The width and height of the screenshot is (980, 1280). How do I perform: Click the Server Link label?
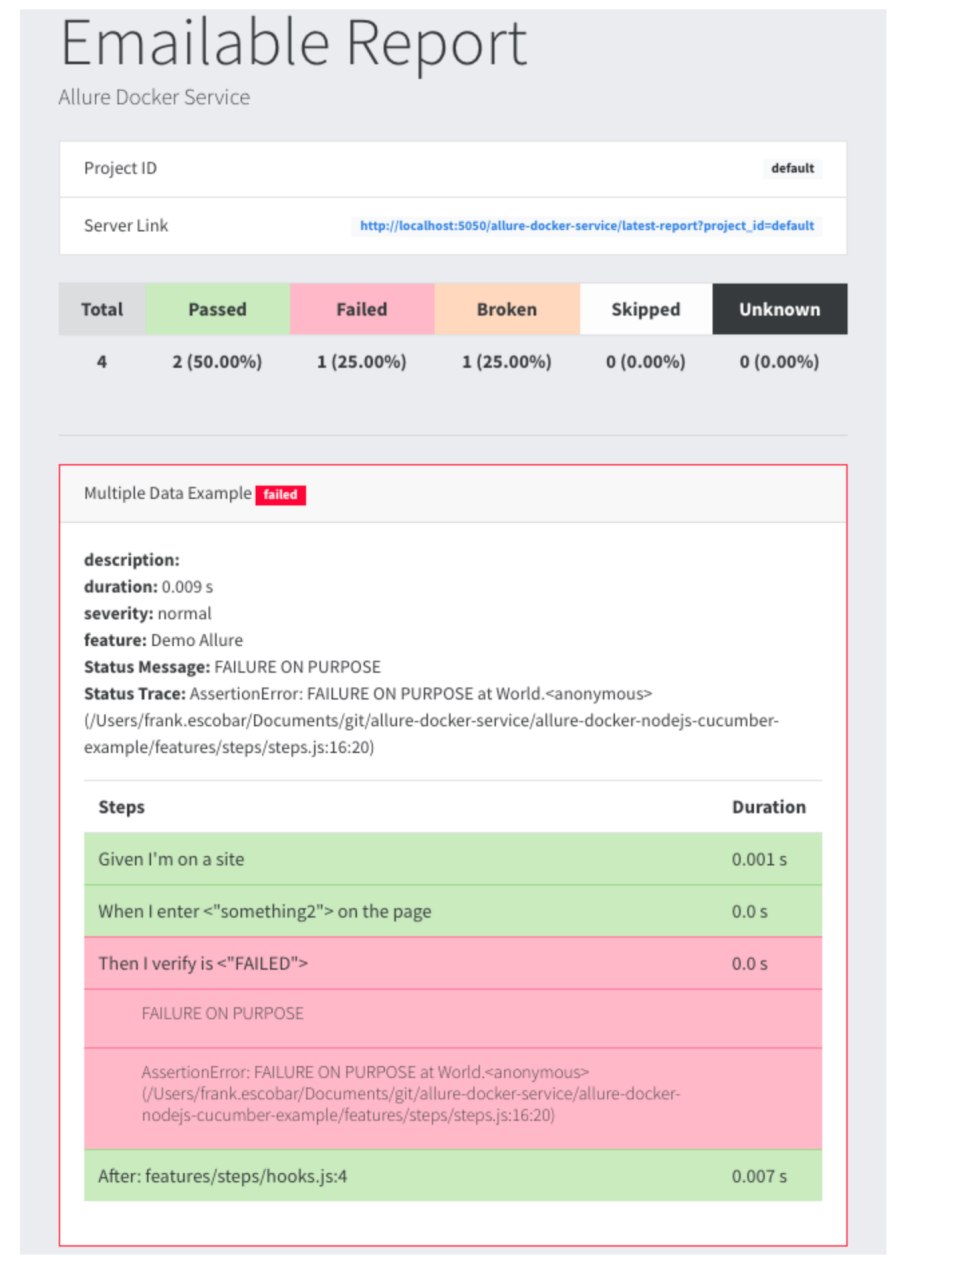(126, 225)
